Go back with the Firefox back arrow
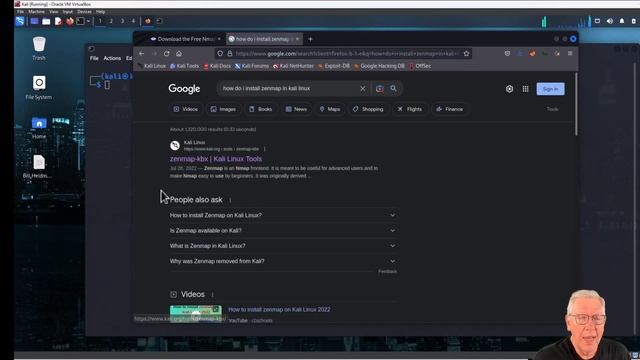 click(x=142, y=53)
